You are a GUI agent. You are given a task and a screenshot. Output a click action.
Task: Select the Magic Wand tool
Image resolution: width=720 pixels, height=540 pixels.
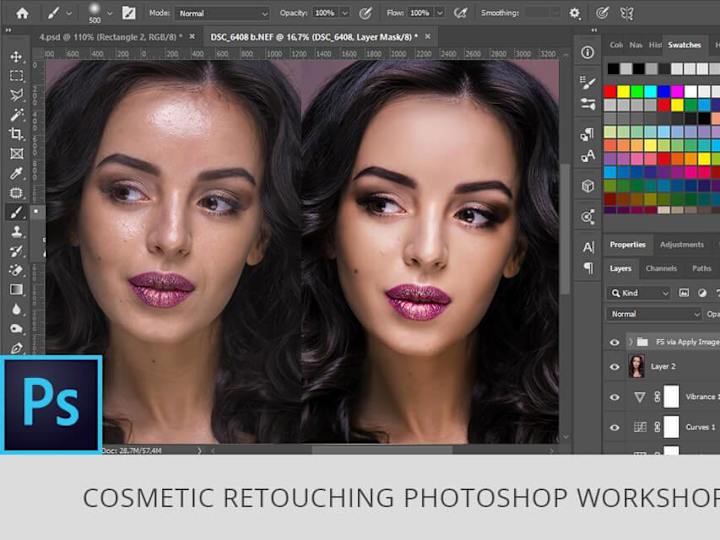click(x=17, y=114)
